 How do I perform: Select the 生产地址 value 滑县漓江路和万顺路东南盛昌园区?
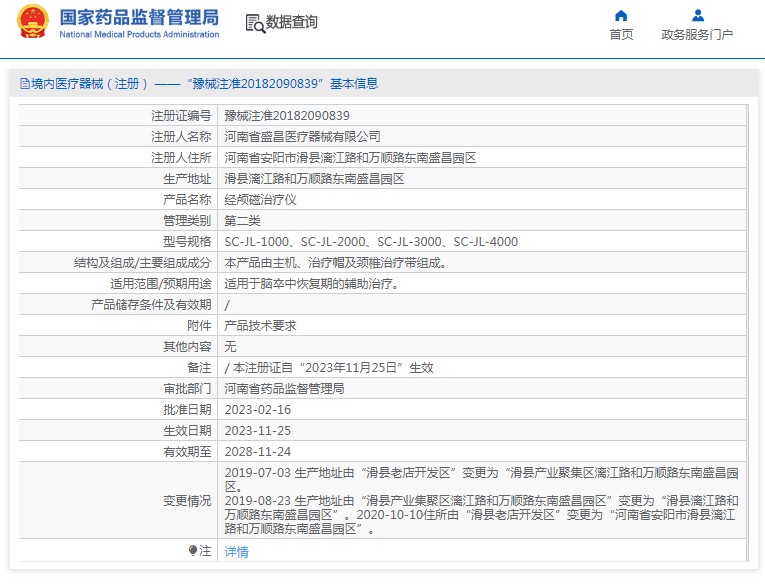click(314, 179)
